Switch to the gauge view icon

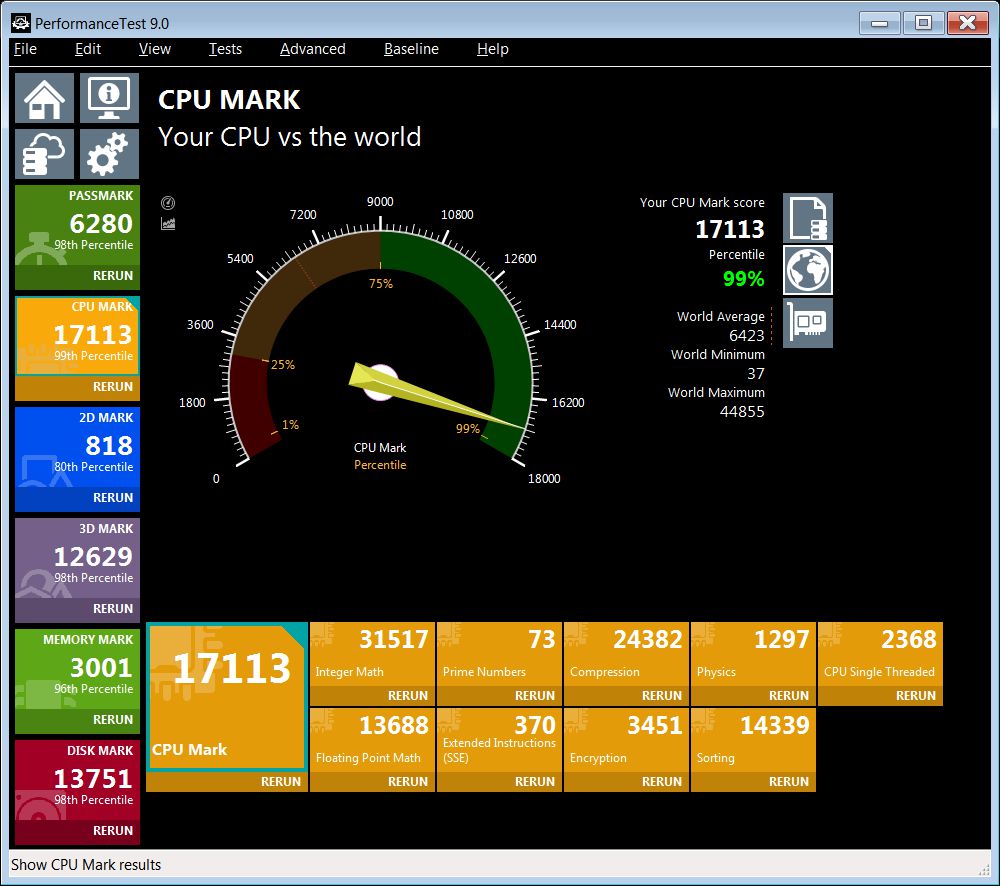(168, 203)
